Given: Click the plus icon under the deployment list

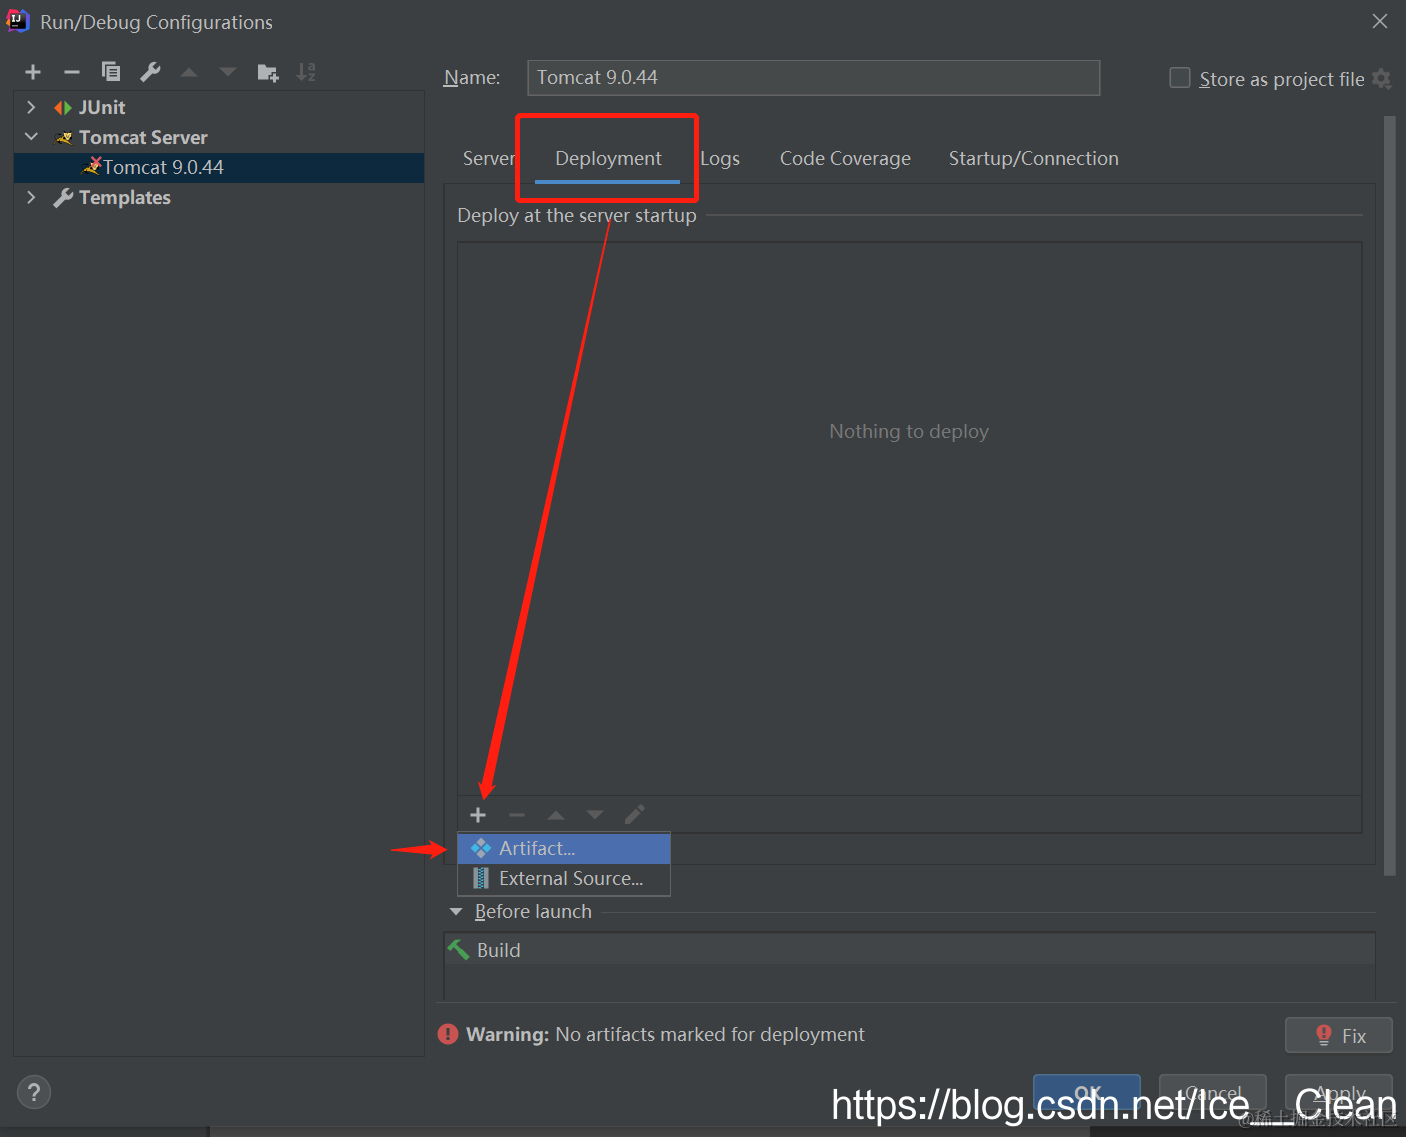Looking at the screenshot, I should [x=478, y=815].
